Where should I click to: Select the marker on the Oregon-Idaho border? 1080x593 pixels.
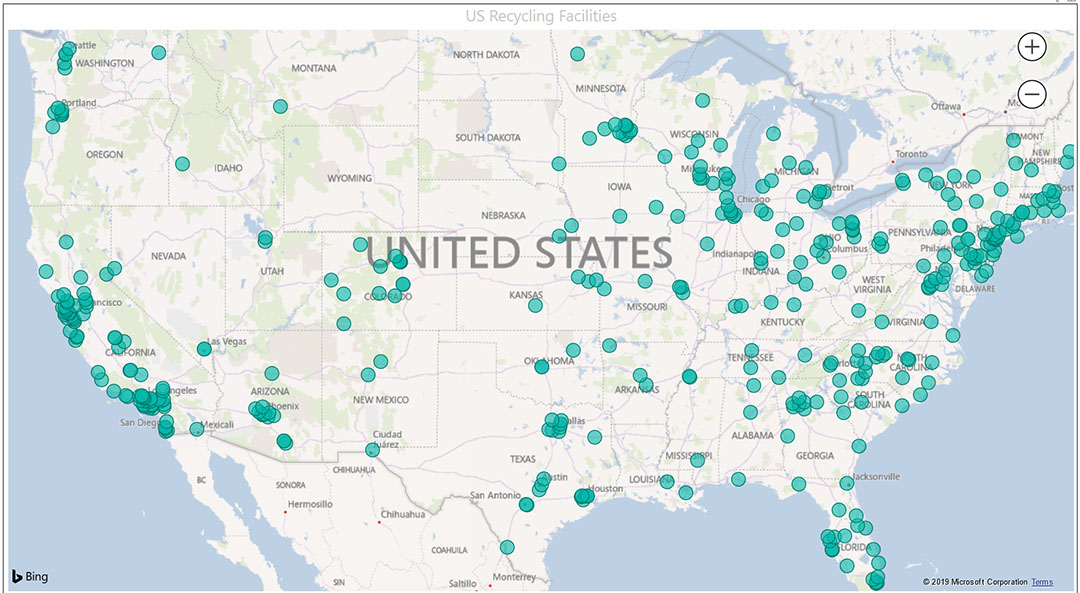click(x=182, y=164)
